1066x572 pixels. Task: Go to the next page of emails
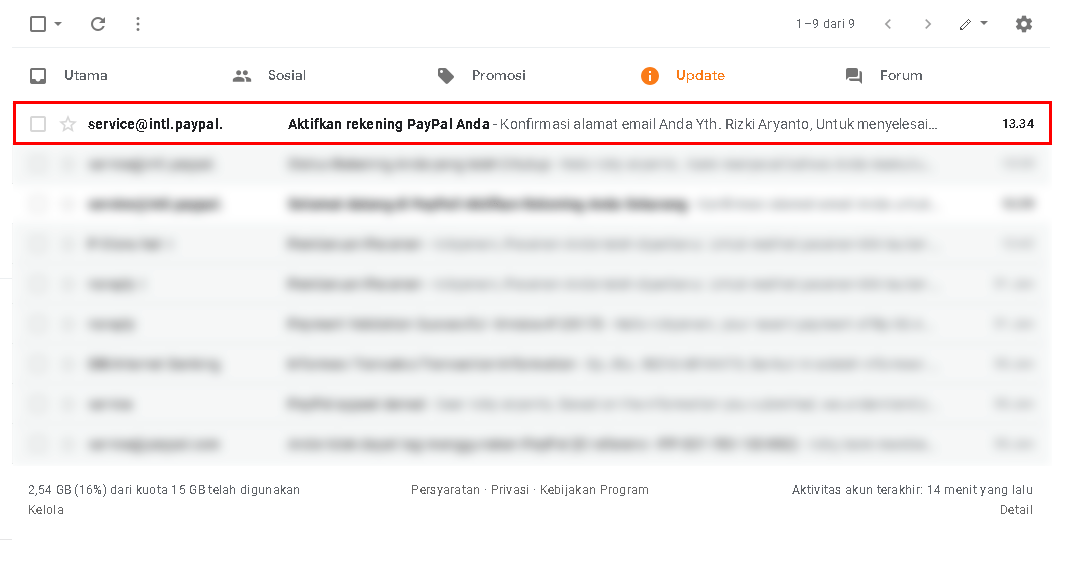927,24
